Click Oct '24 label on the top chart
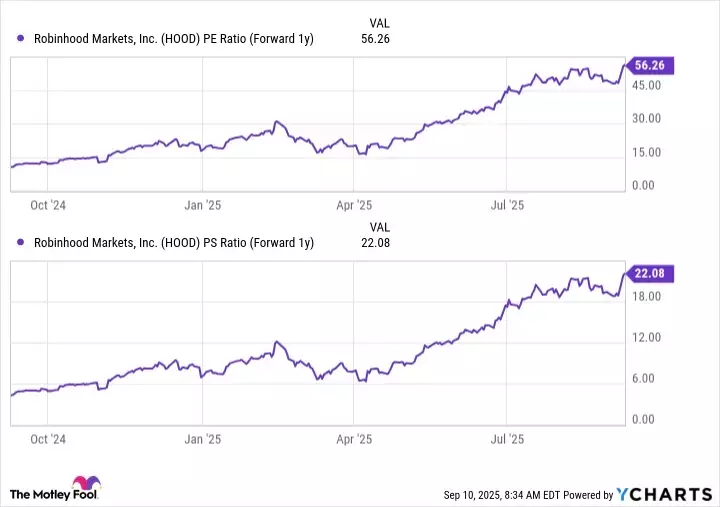720x507 pixels. [x=48, y=204]
